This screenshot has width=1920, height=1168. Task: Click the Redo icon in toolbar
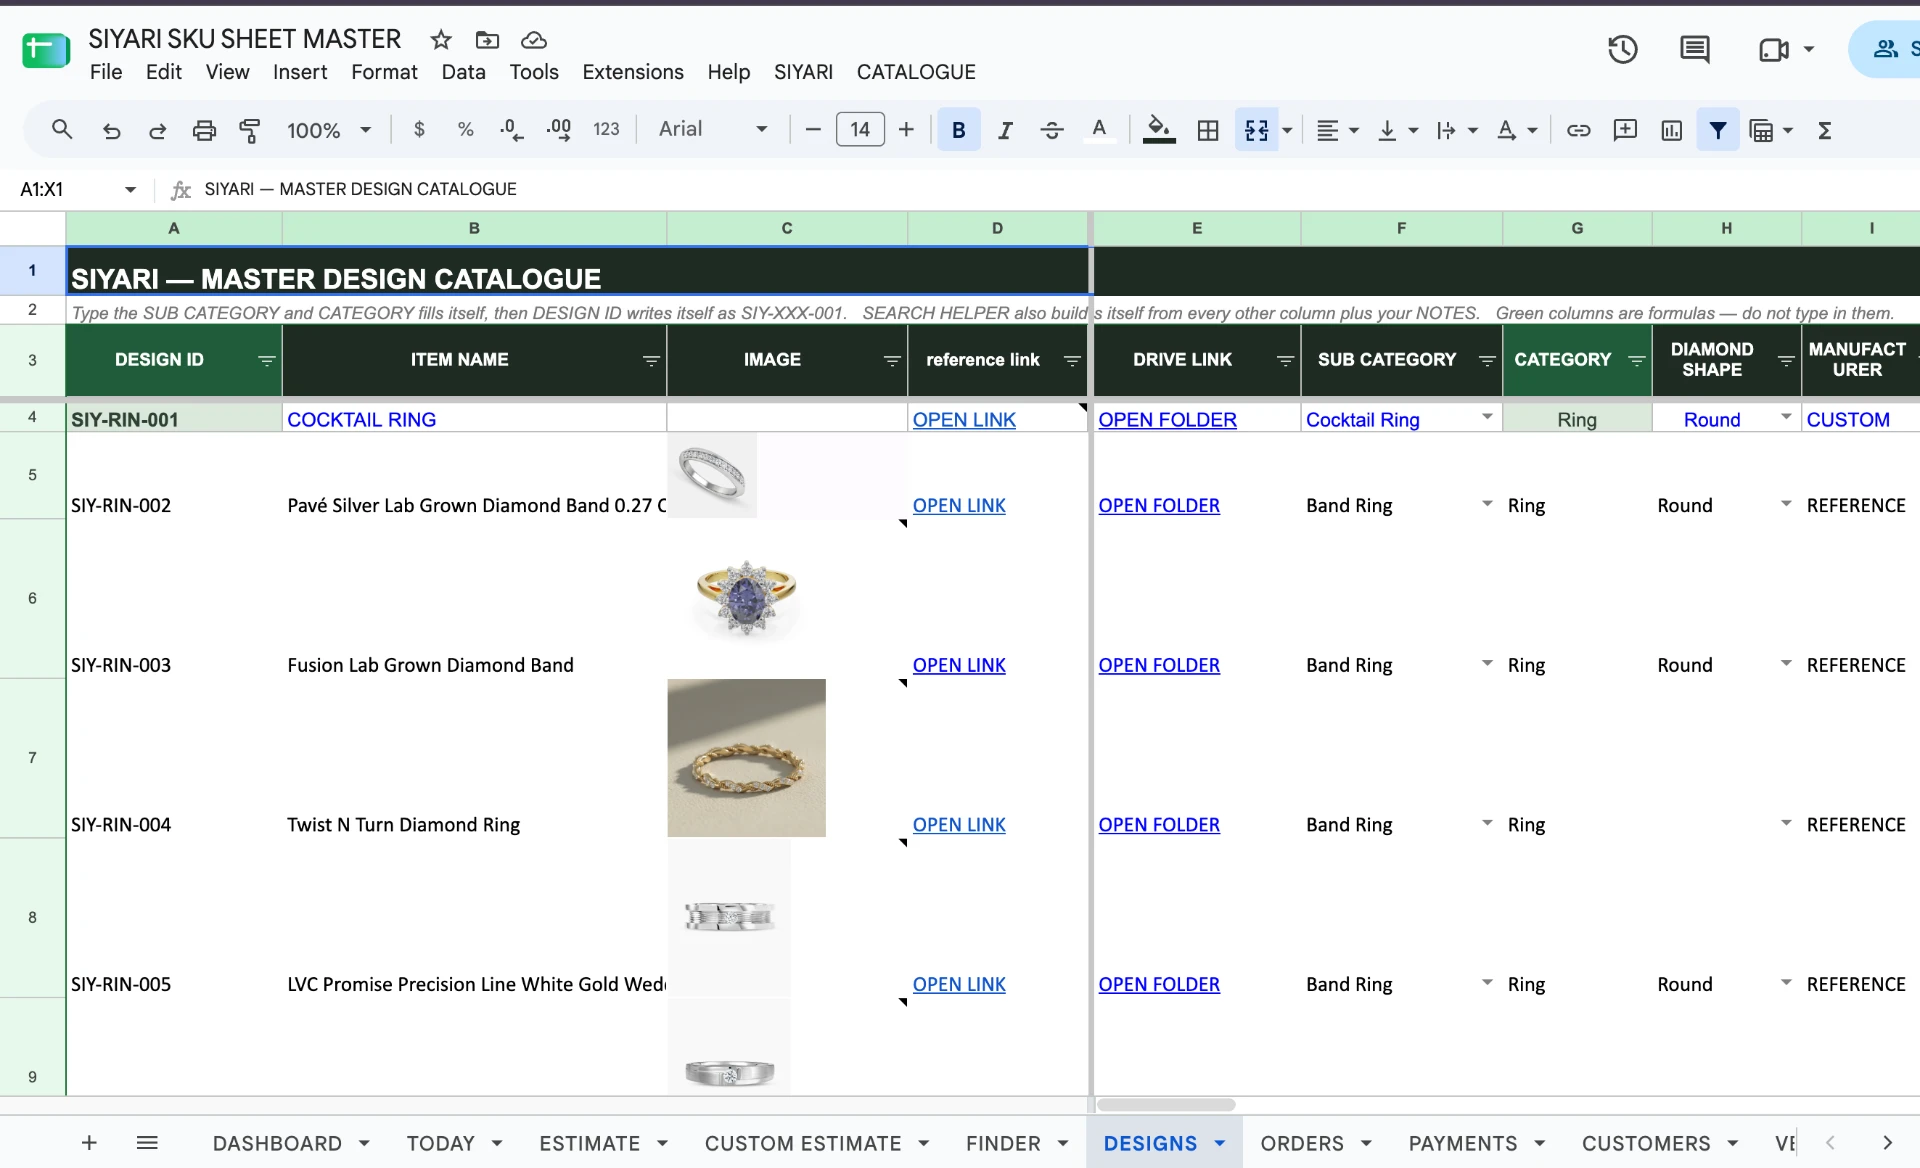(157, 130)
